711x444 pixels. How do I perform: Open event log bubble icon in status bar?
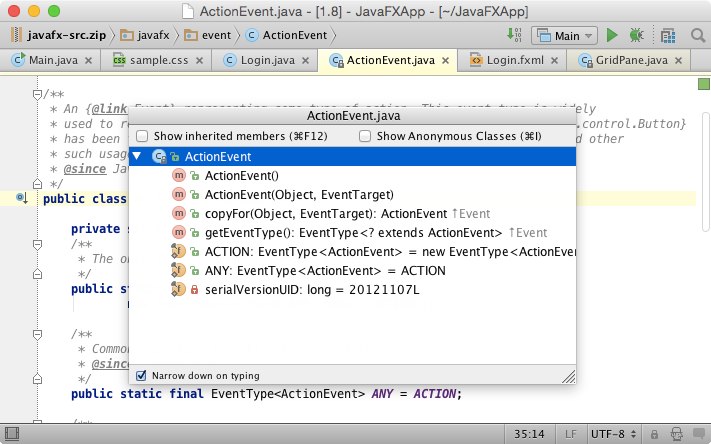click(x=699, y=434)
